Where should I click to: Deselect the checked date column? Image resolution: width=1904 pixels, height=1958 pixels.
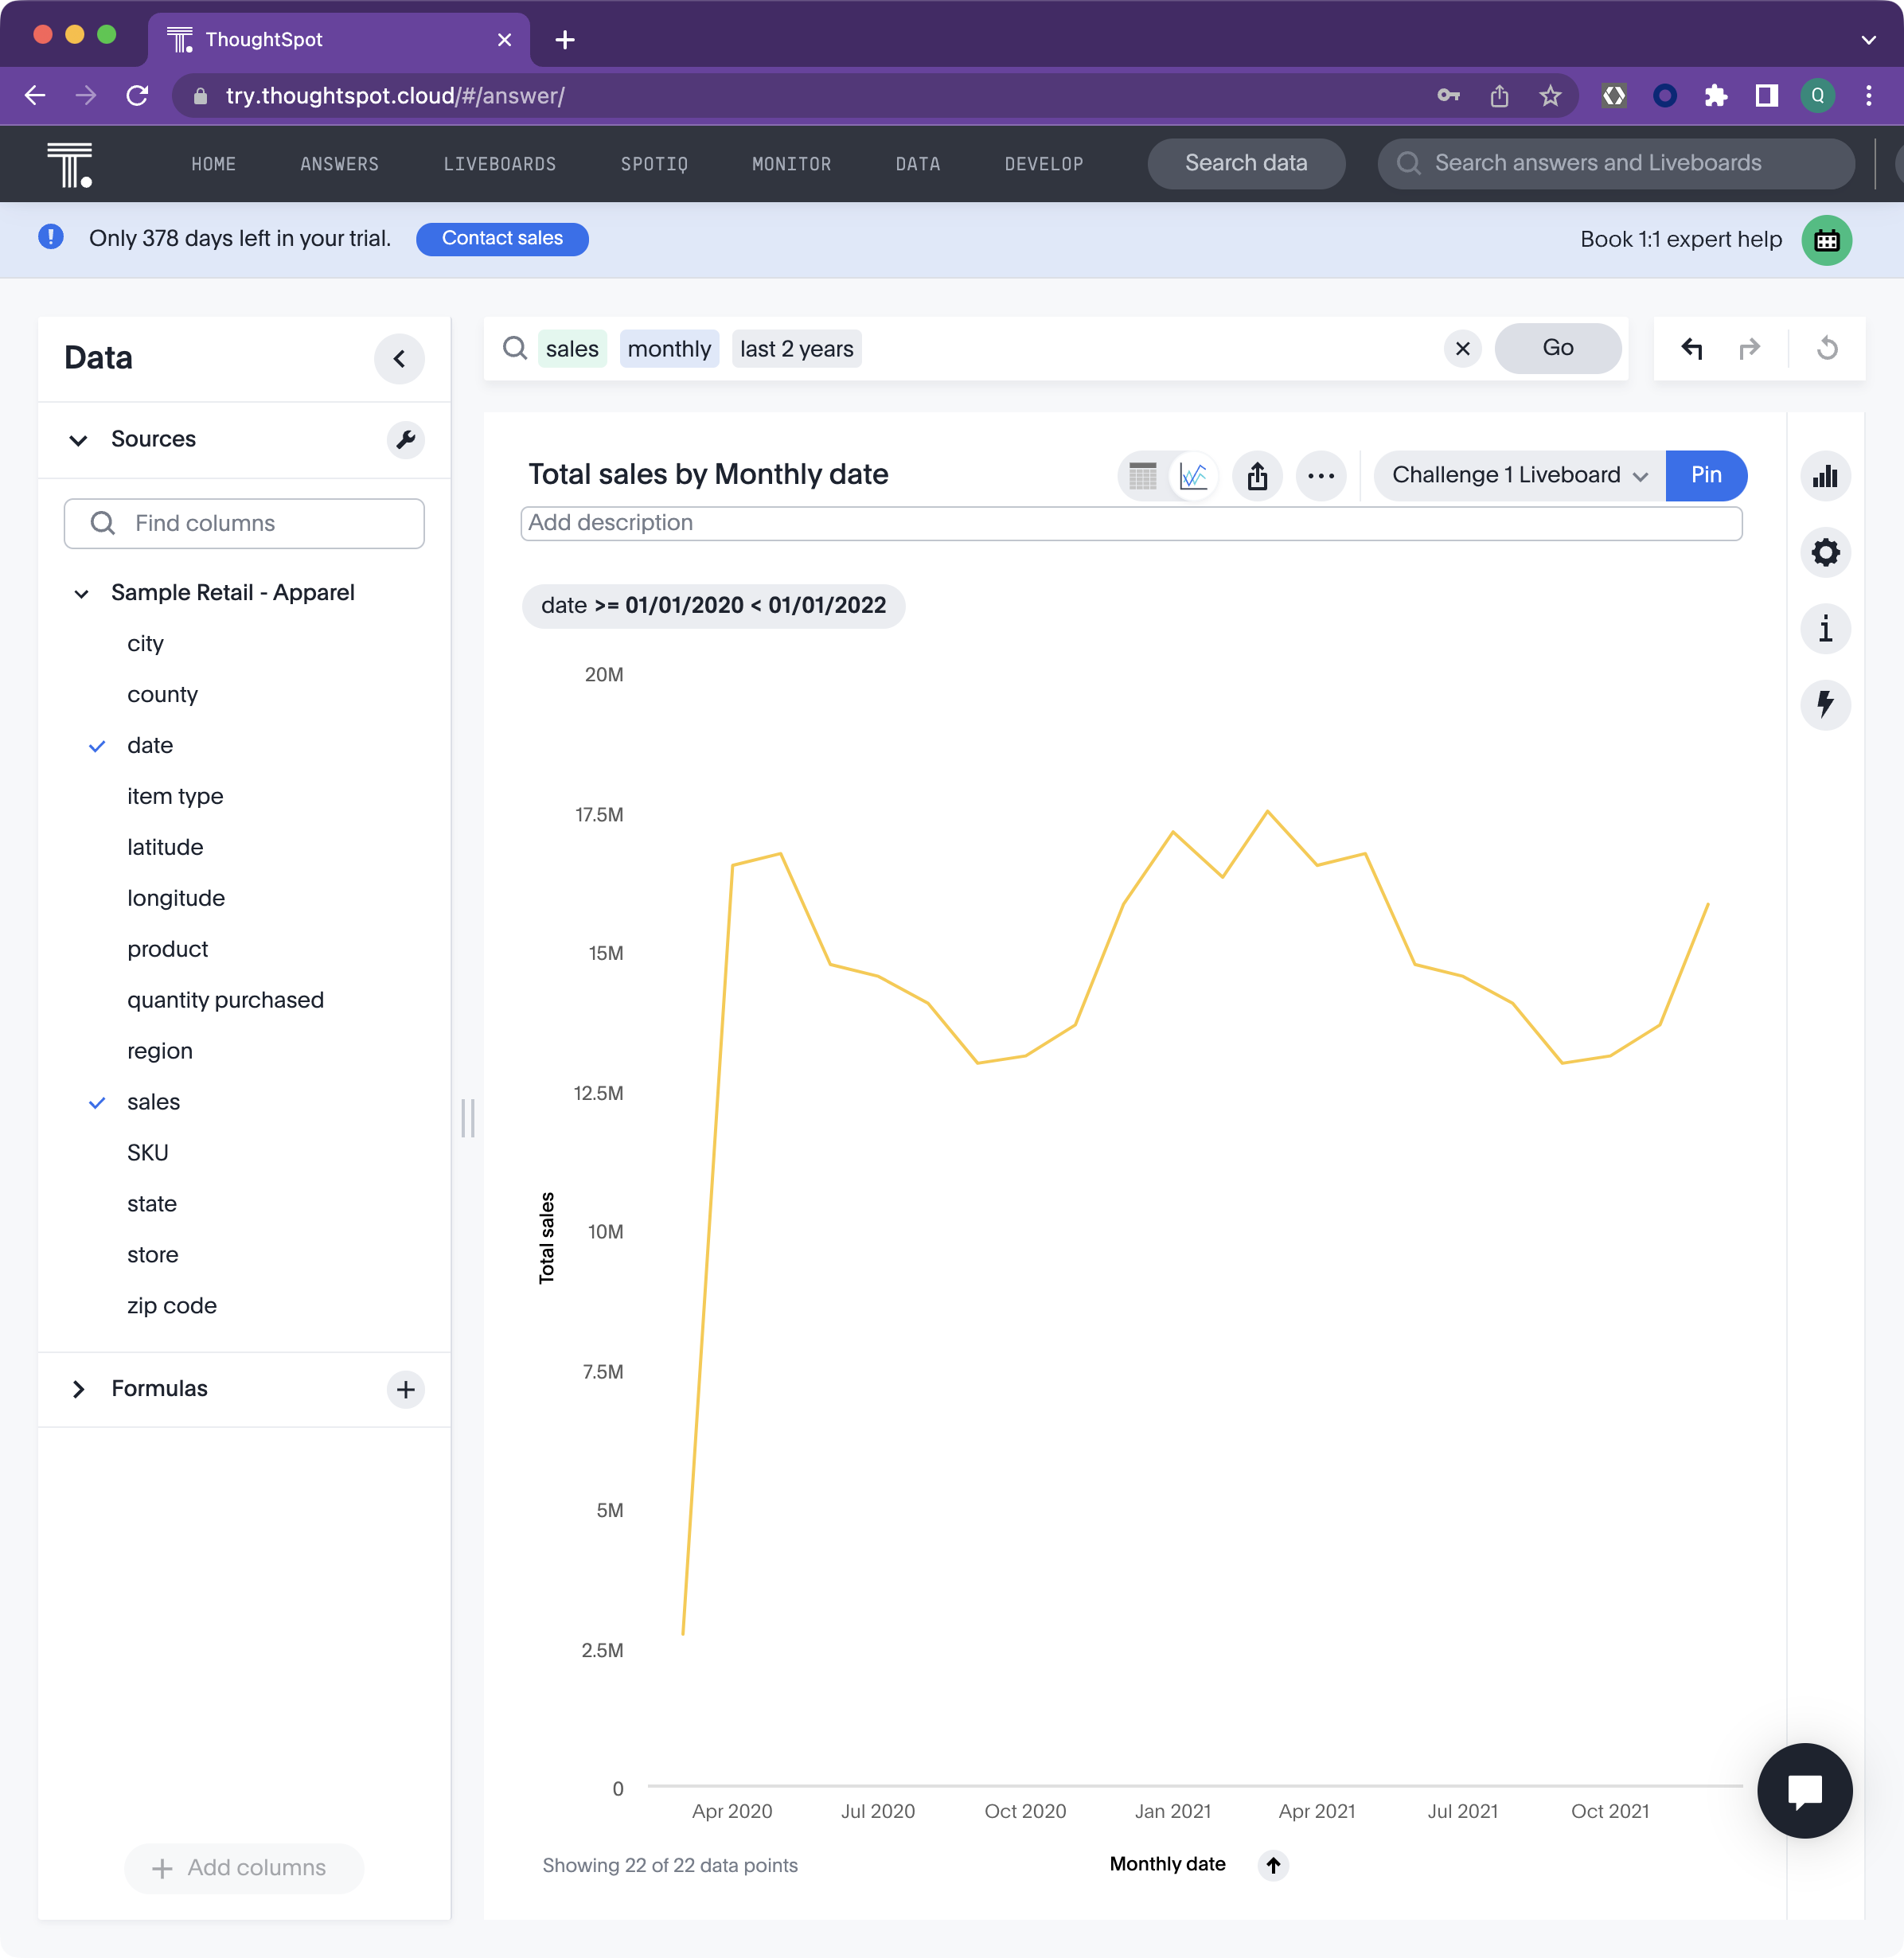point(97,746)
